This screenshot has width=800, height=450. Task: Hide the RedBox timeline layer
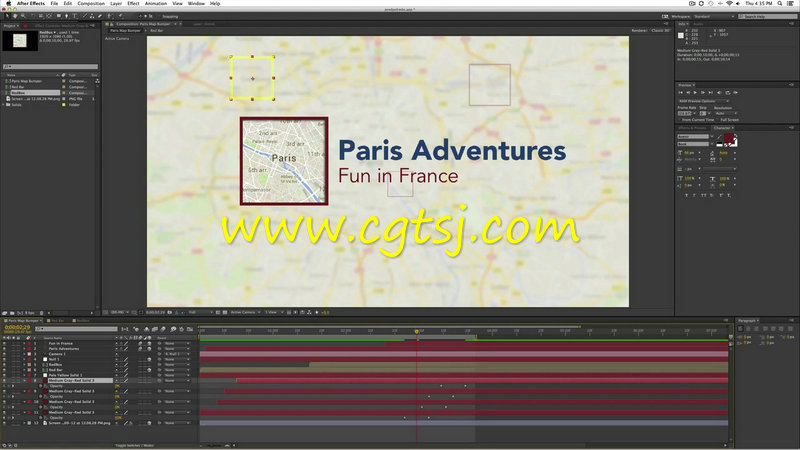[x=4, y=365]
